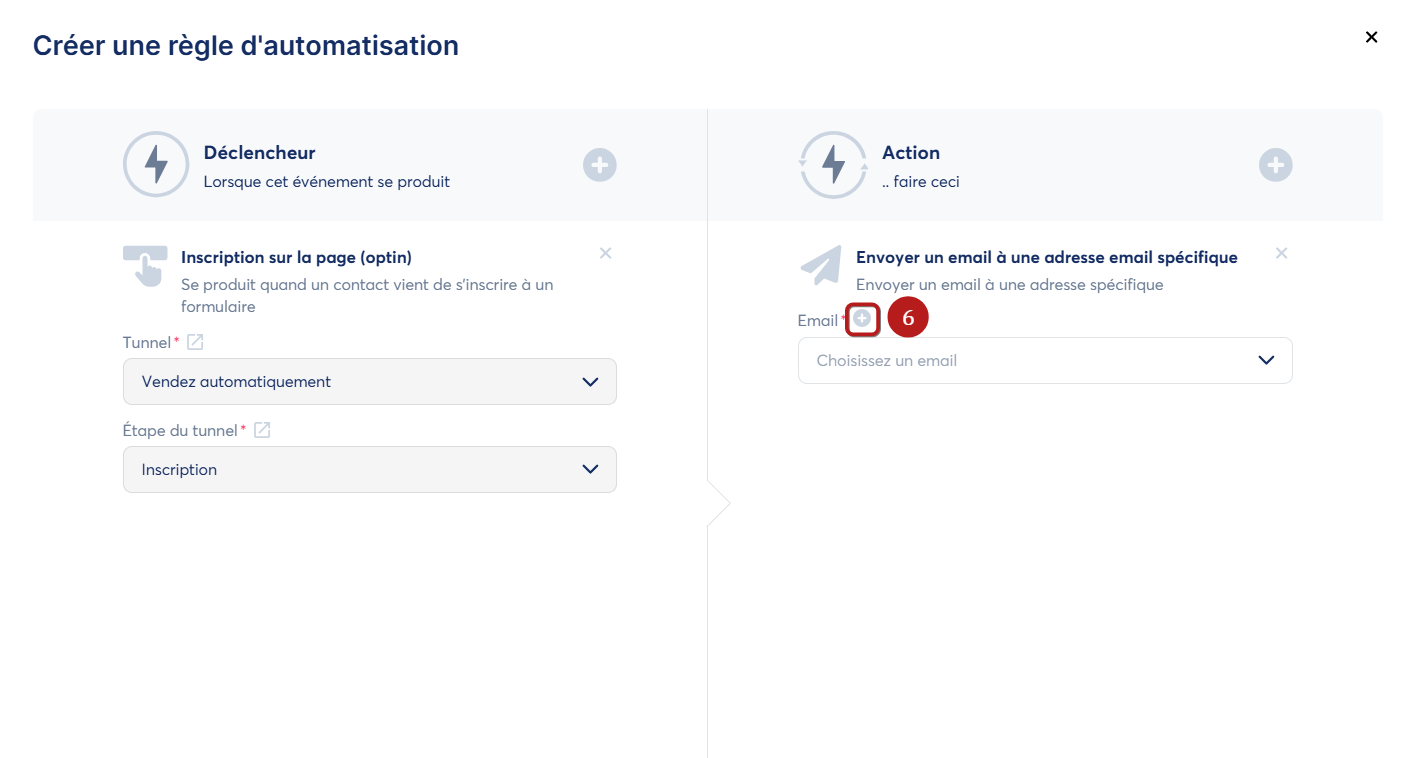This screenshot has height=758, width=1415.
Task: Close the automation rule dialog
Action: click(x=1371, y=37)
